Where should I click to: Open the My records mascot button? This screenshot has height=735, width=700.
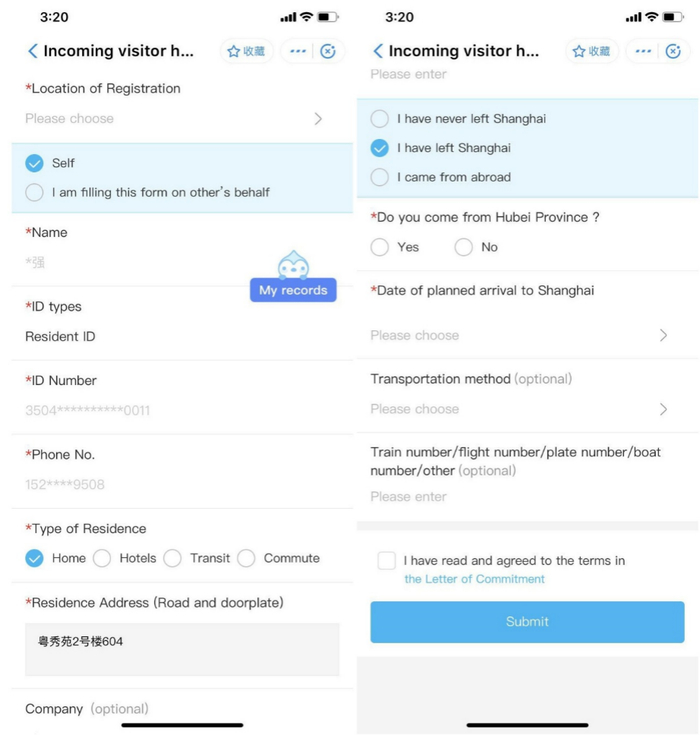point(293,277)
